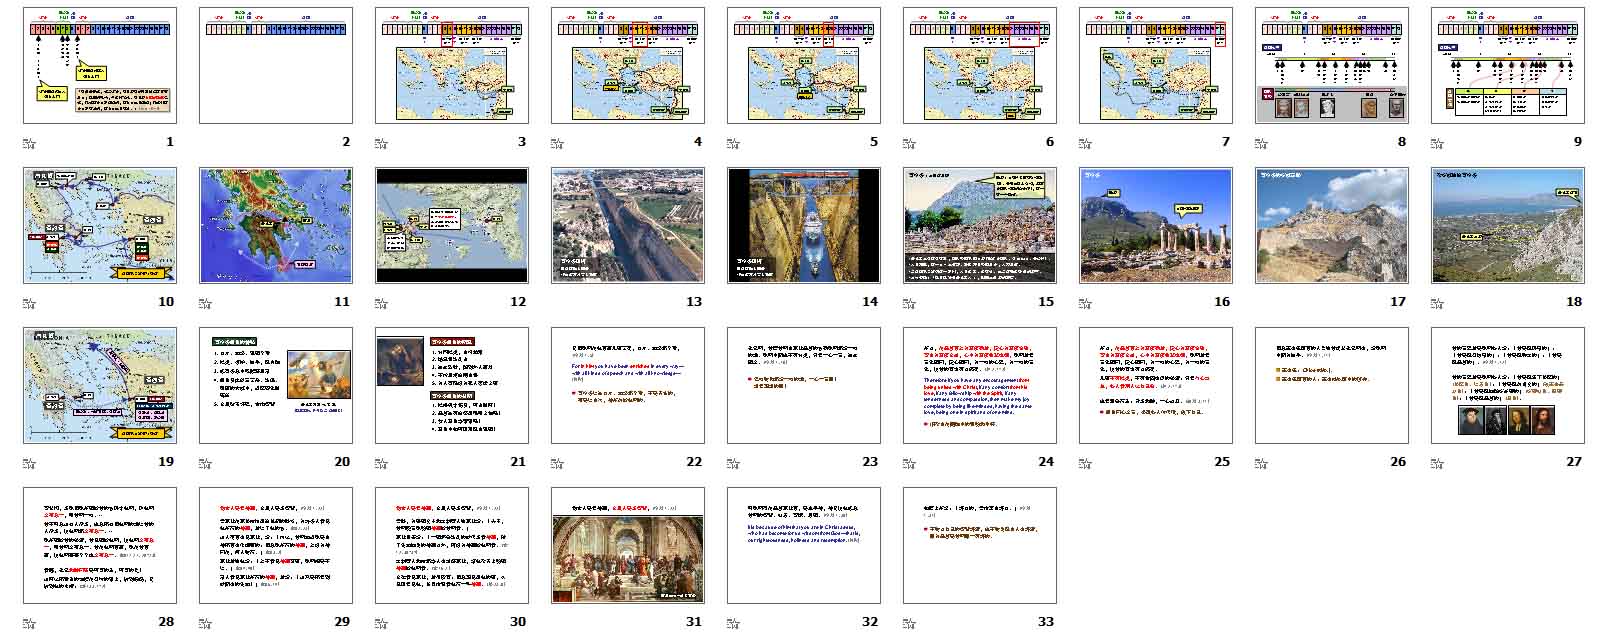Select slide 8 with the row of bust portraits

pyautogui.click(x=1332, y=66)
